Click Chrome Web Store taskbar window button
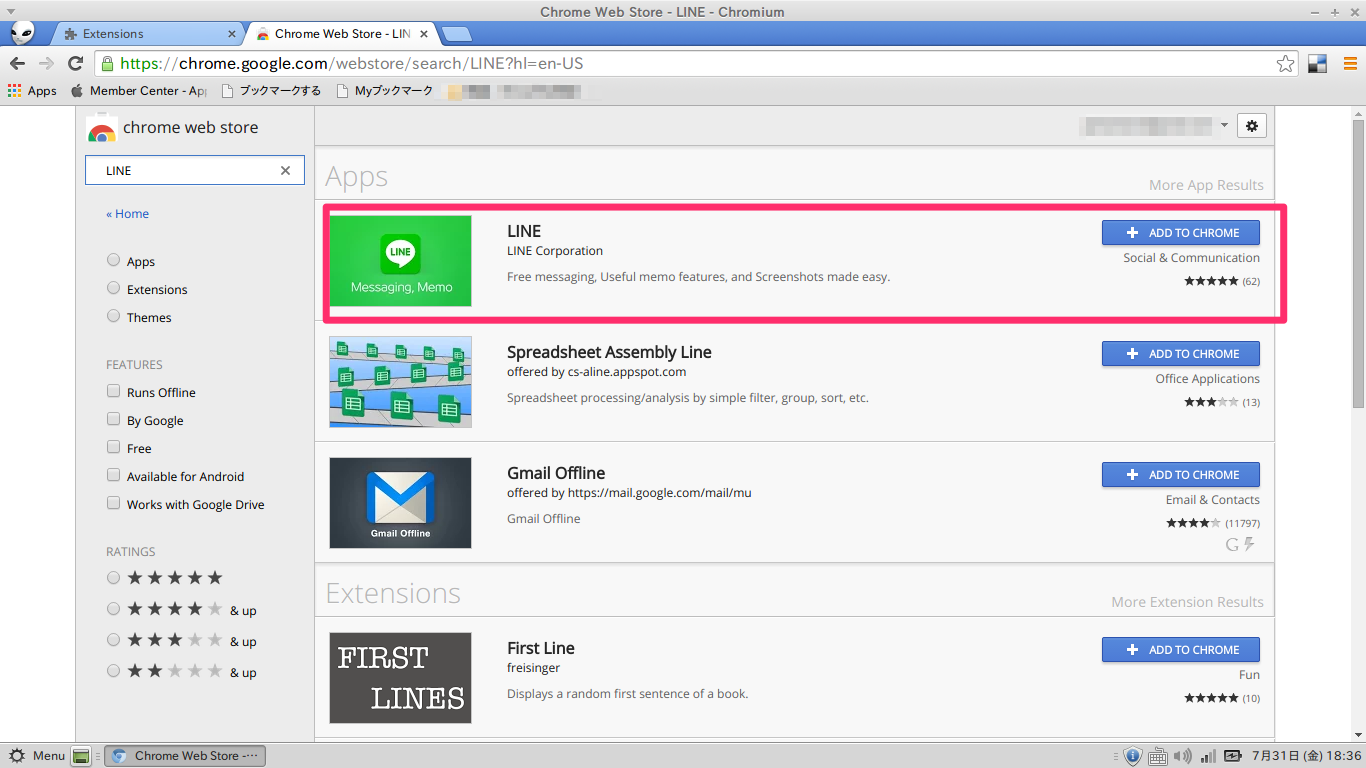This screenshot has height=768, width=1366. (185, 756)
